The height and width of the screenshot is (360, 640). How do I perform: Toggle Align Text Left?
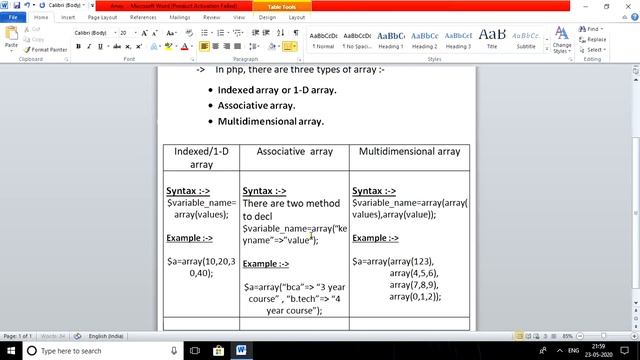pos(204,47)
